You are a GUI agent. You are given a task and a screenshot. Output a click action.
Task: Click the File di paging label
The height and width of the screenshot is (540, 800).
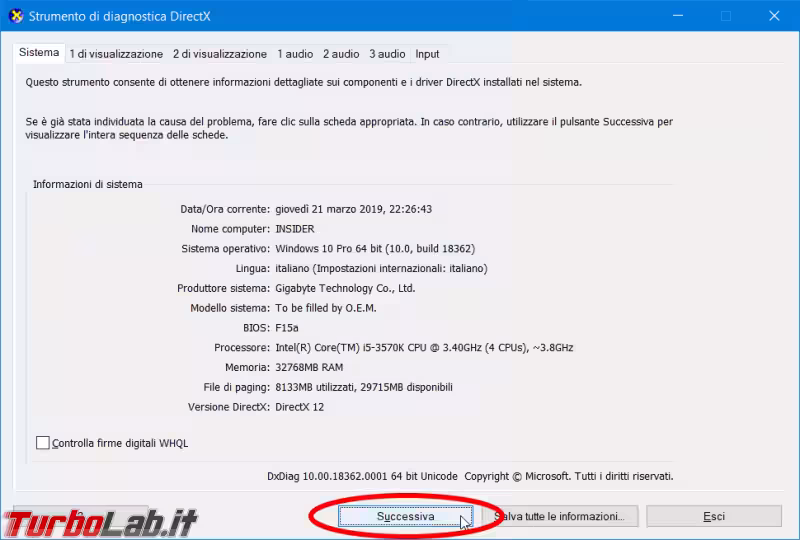coord(237,387)
